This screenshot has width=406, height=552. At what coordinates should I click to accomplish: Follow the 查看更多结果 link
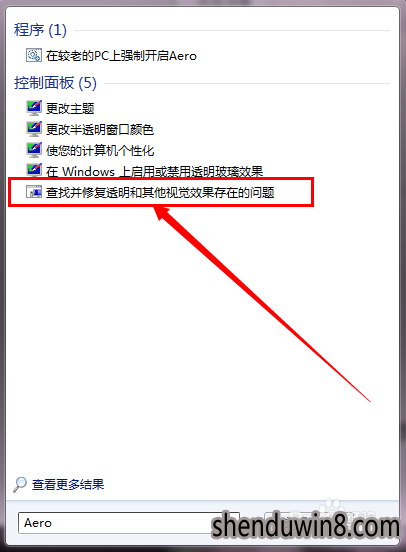click(68, 485)
